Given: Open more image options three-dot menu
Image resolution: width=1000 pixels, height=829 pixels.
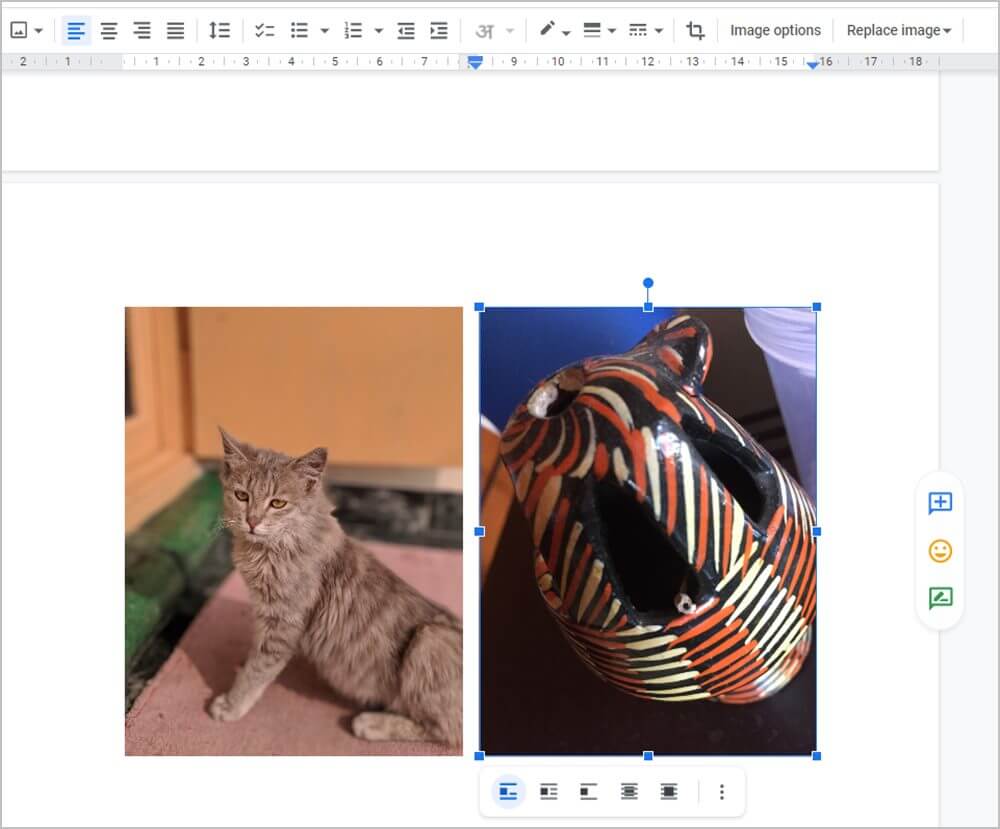Looking at the screenshot, I should (722, 792).
